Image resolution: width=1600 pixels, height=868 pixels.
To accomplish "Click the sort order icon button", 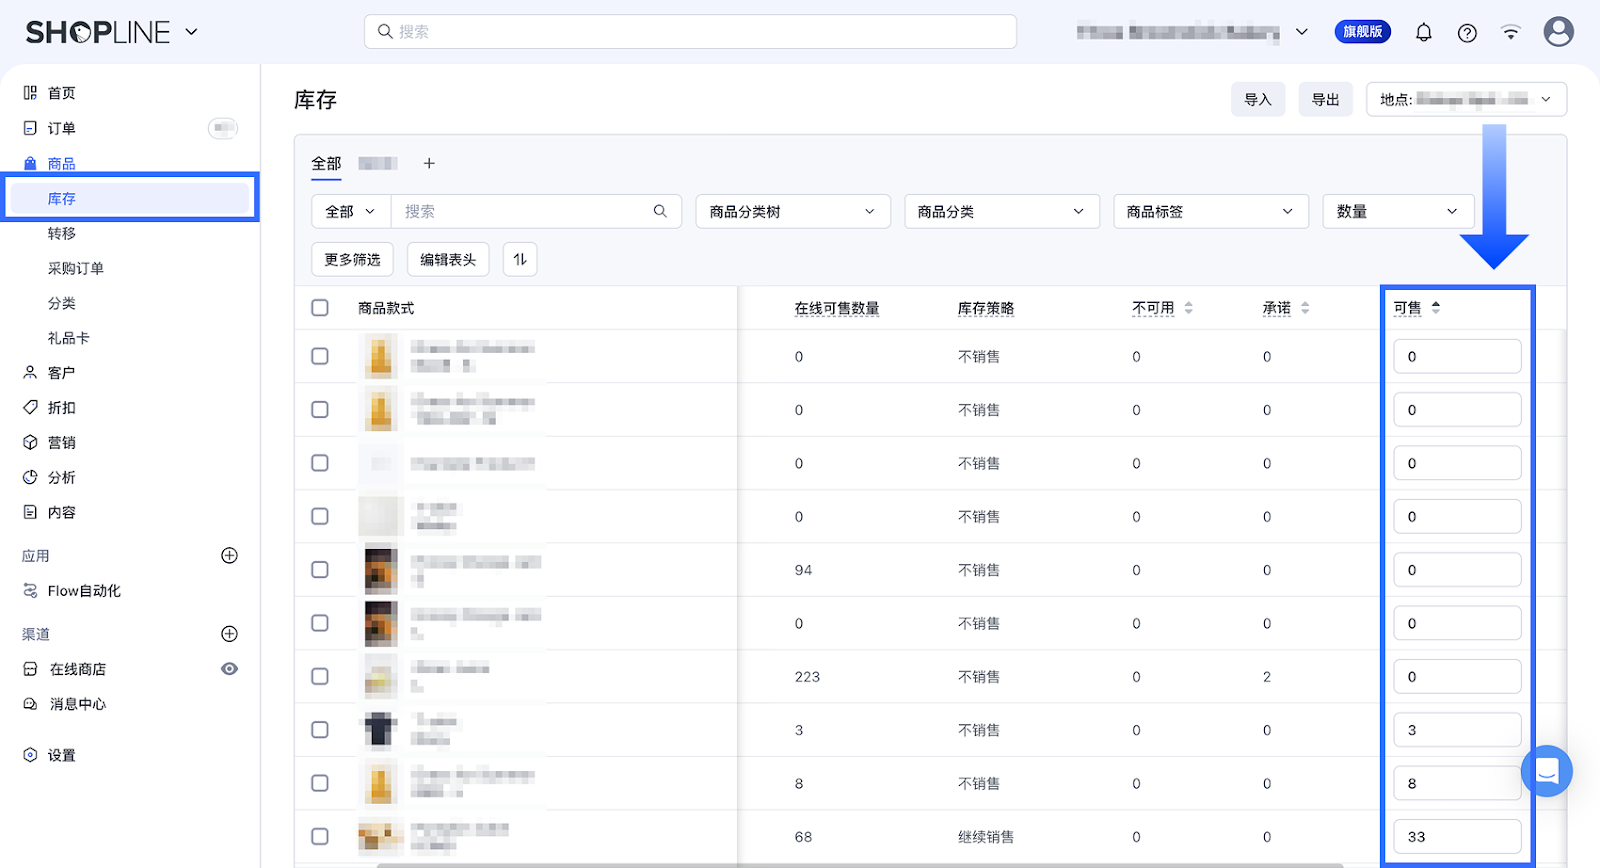I will 520,259.
